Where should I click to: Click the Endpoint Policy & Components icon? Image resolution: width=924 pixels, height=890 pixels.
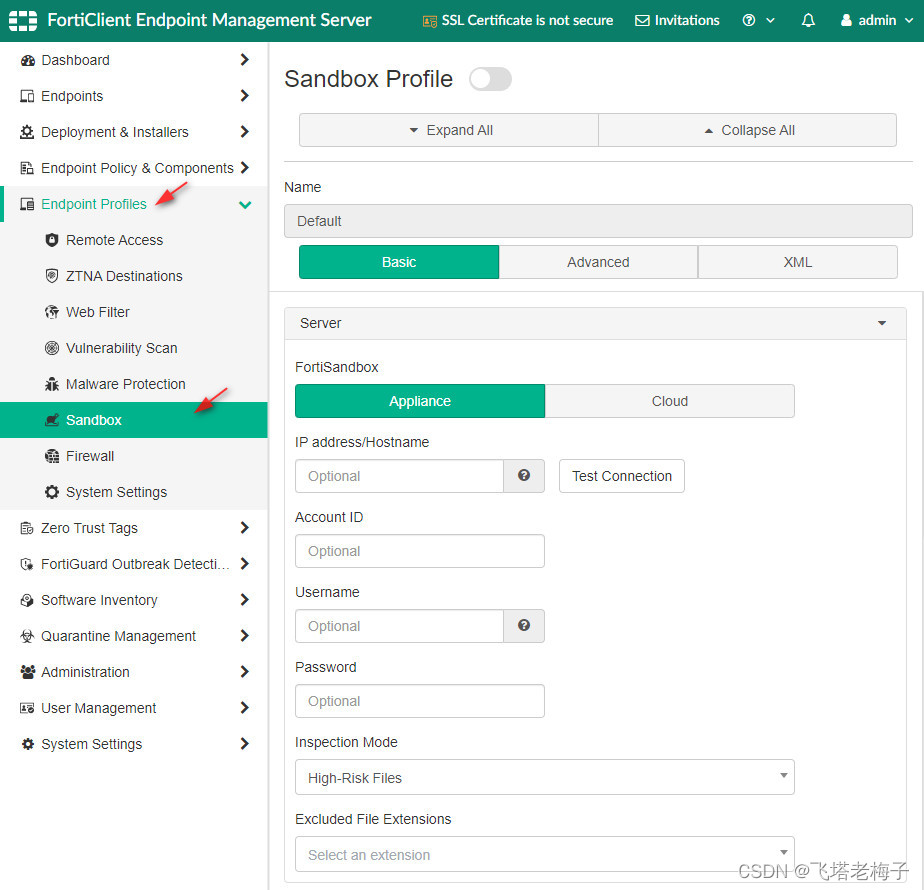pyautogui.click(x=27, y=168)
